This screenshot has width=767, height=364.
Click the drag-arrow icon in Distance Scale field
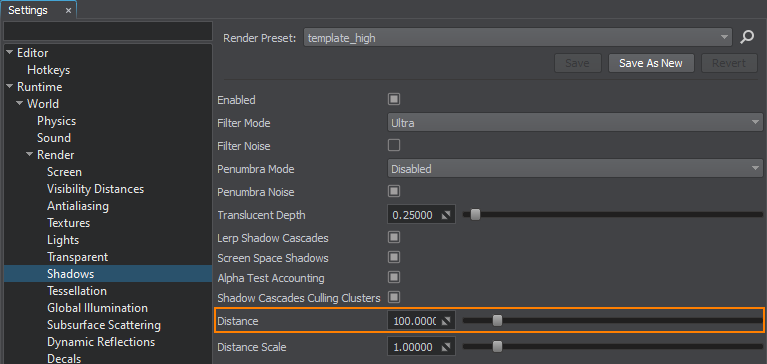click(445, 347)
